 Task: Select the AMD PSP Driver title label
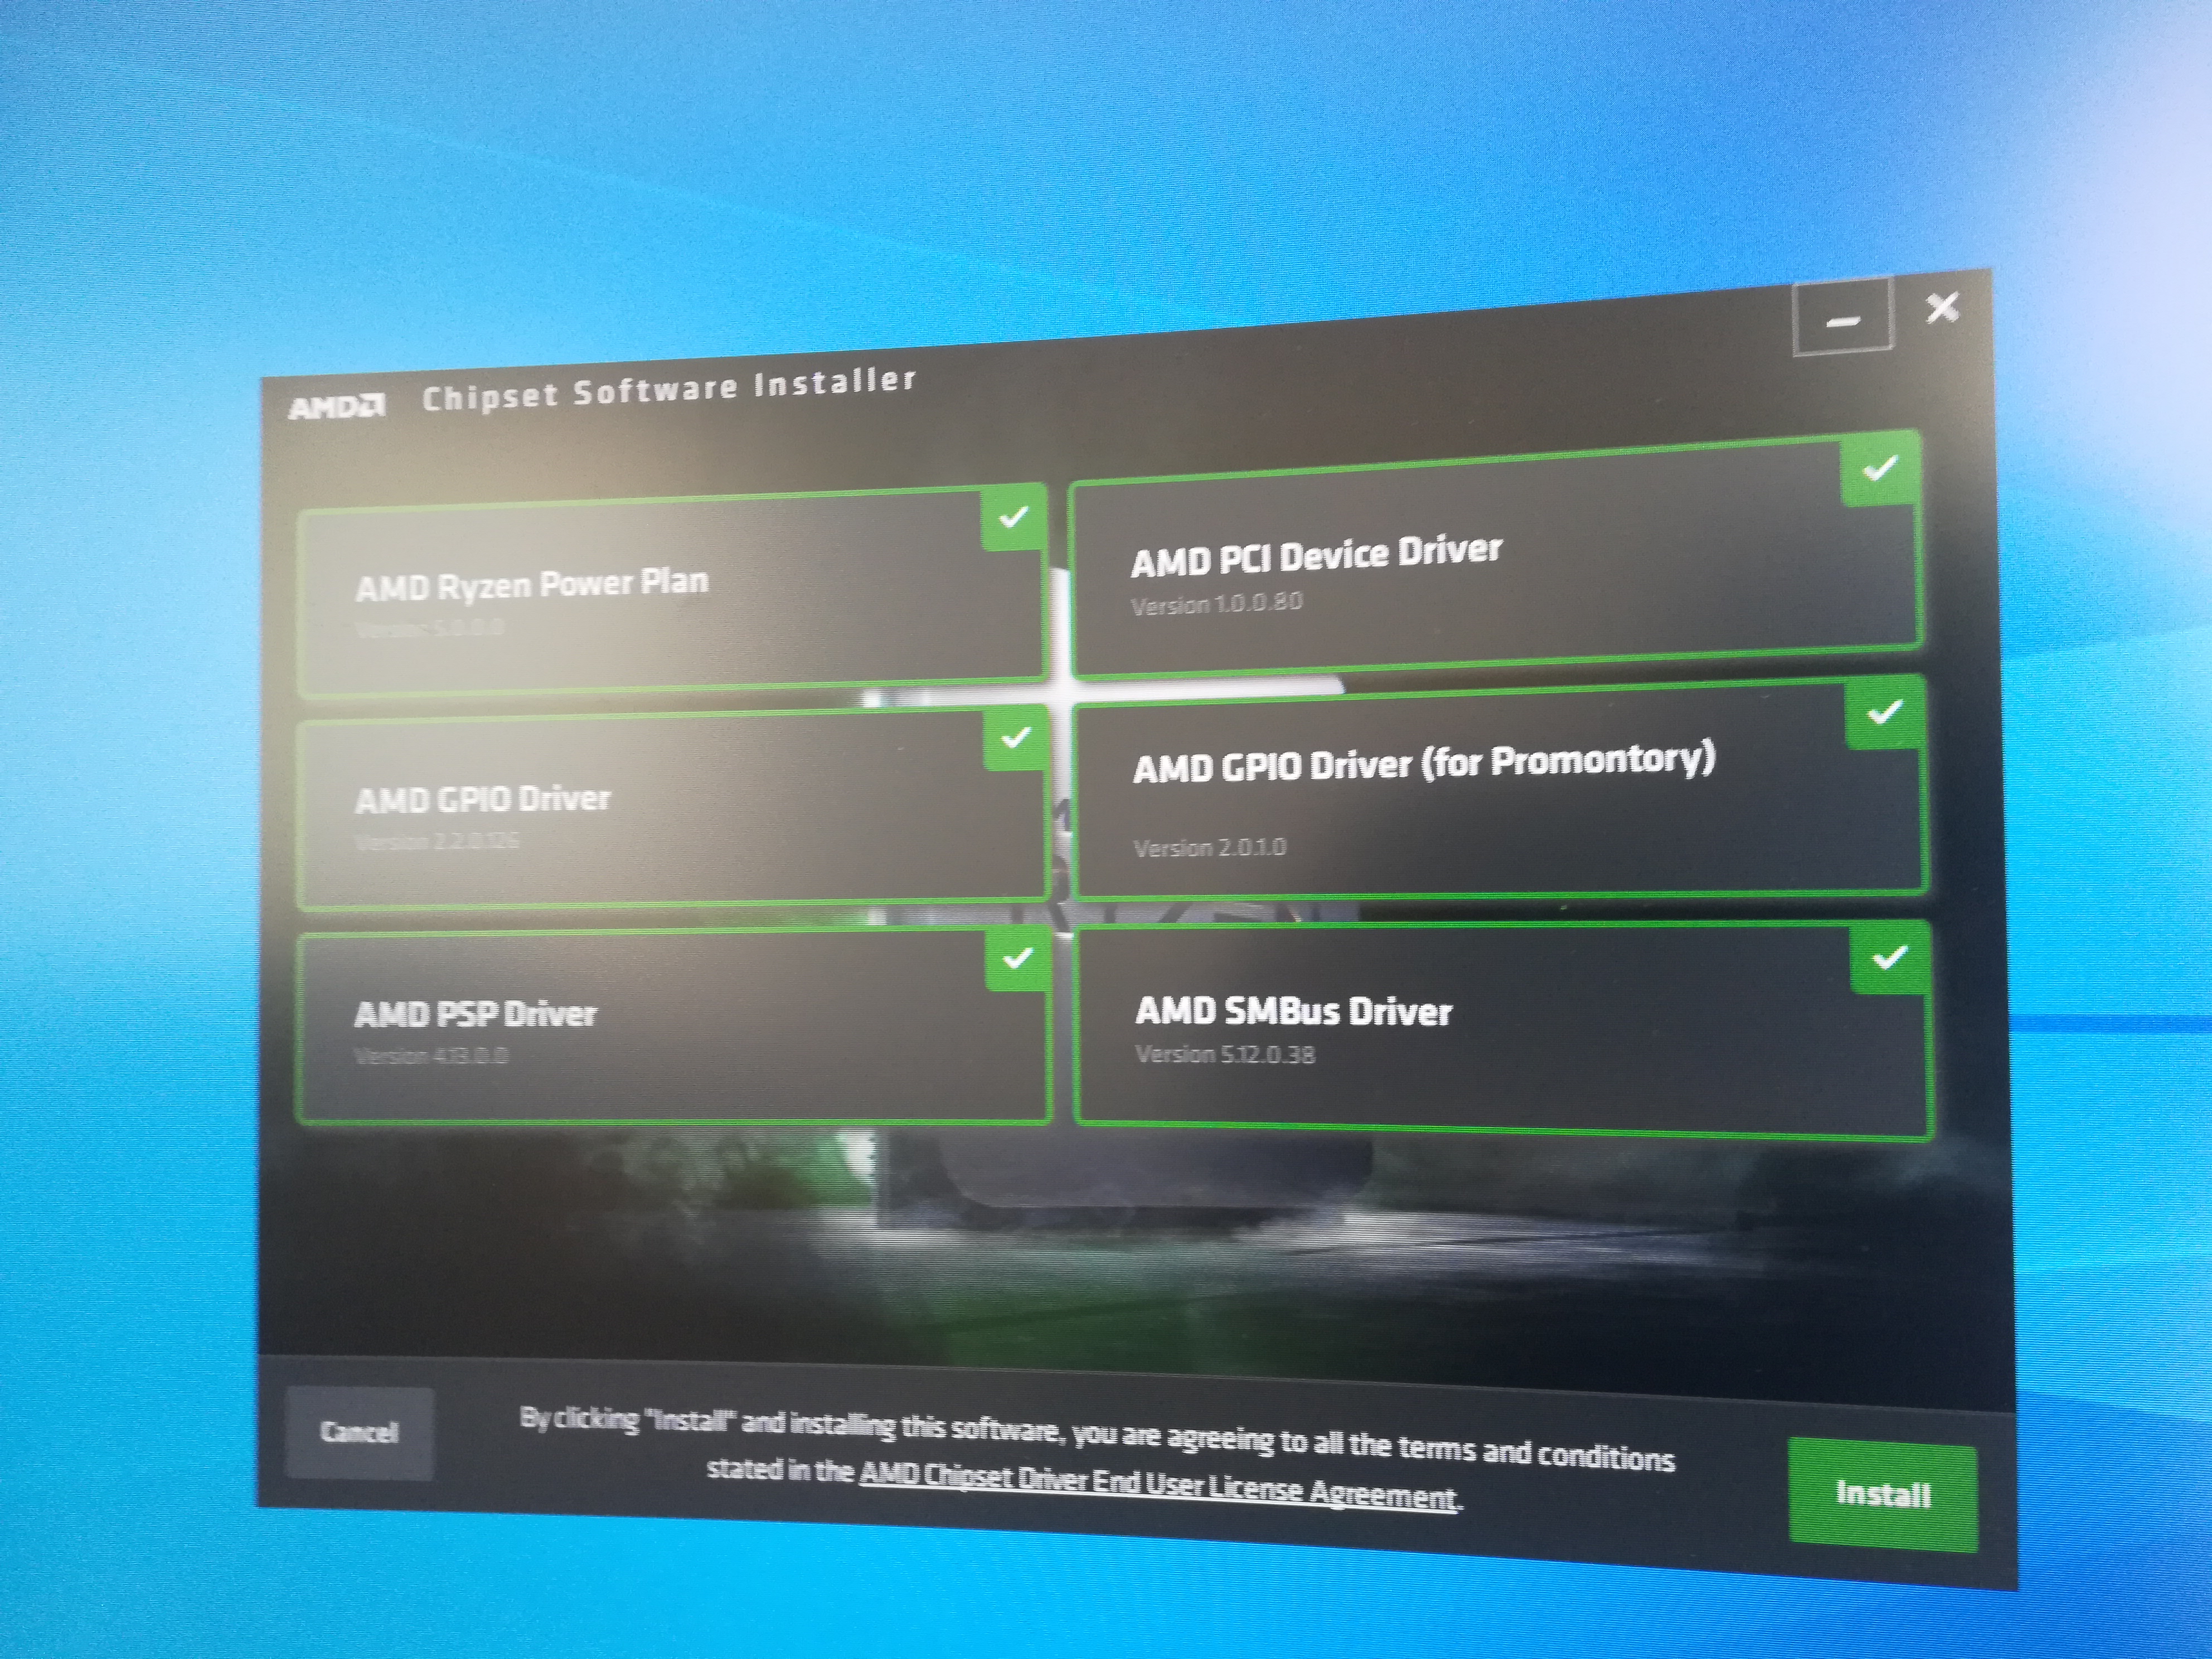pyautogui.click(x=475, y=1015)
